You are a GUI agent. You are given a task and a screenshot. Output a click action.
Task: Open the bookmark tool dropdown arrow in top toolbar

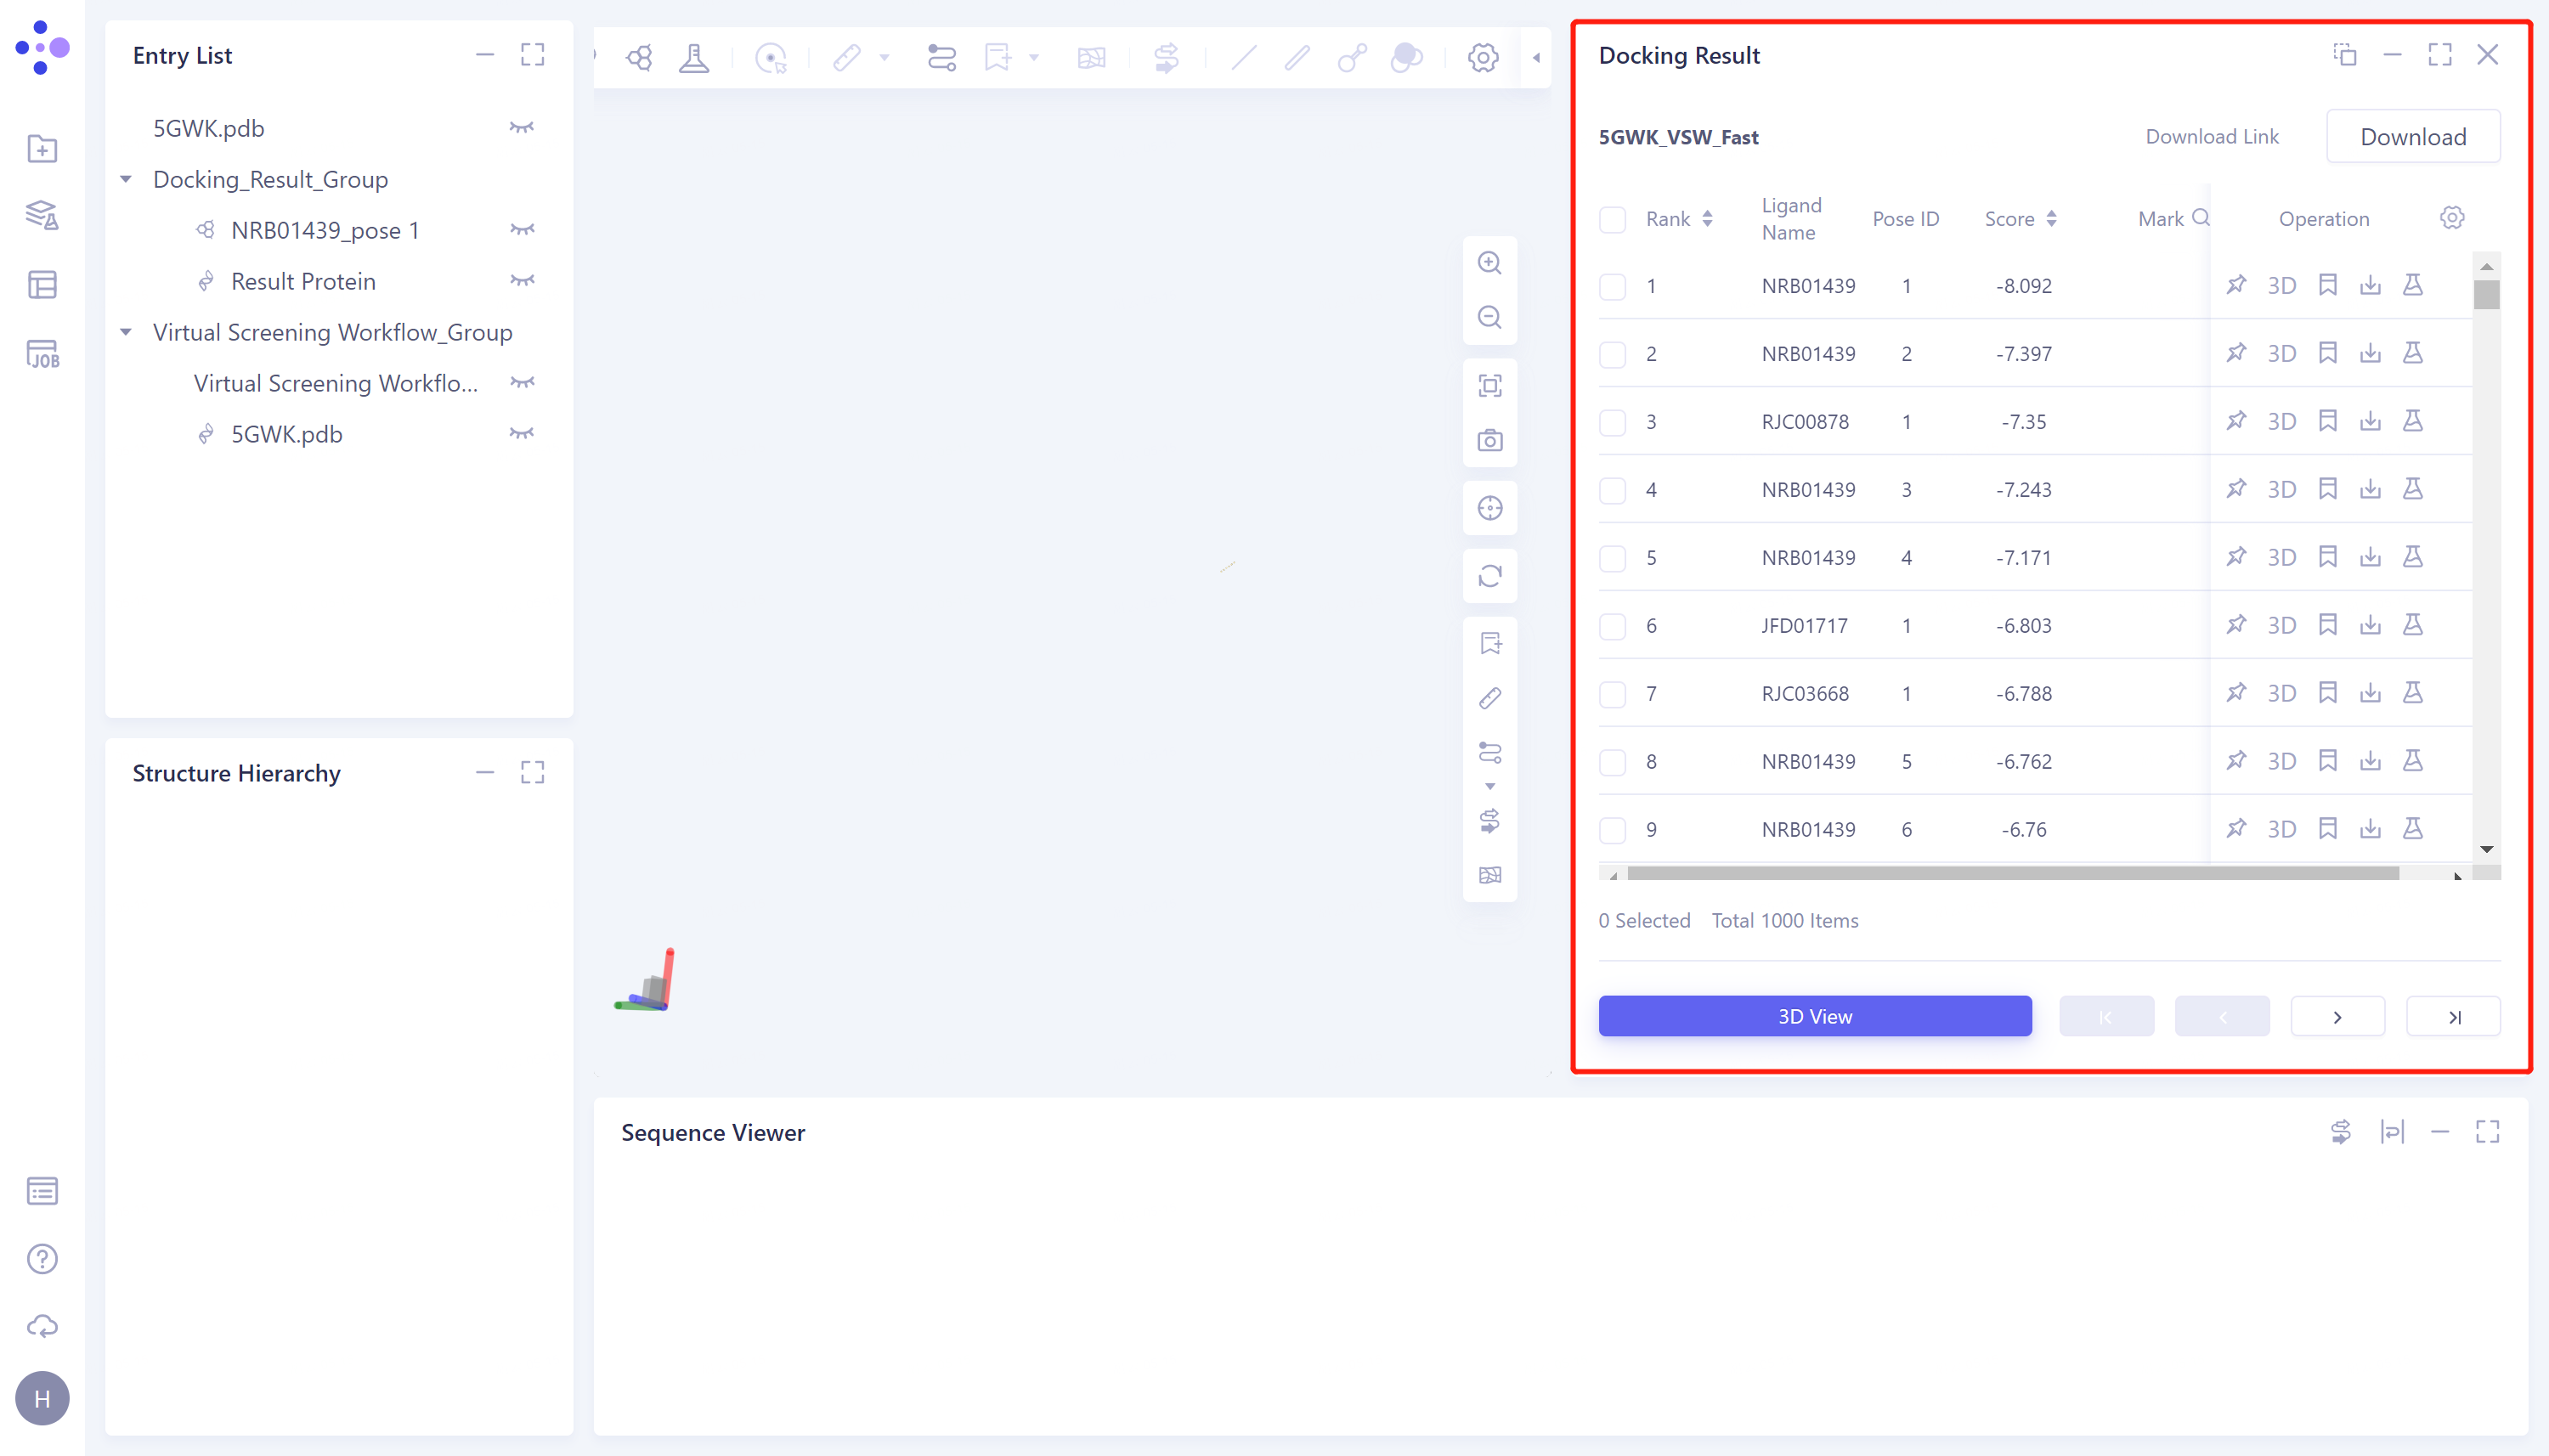coord(1034,58)
